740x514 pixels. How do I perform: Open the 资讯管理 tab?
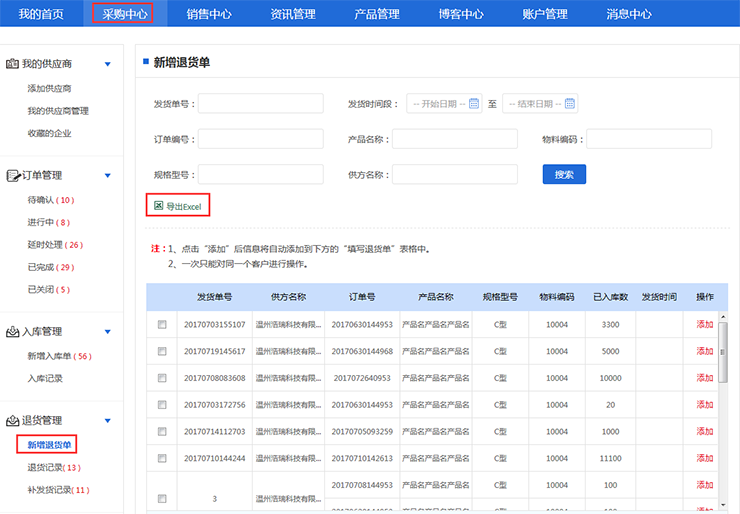coord(293,14)
